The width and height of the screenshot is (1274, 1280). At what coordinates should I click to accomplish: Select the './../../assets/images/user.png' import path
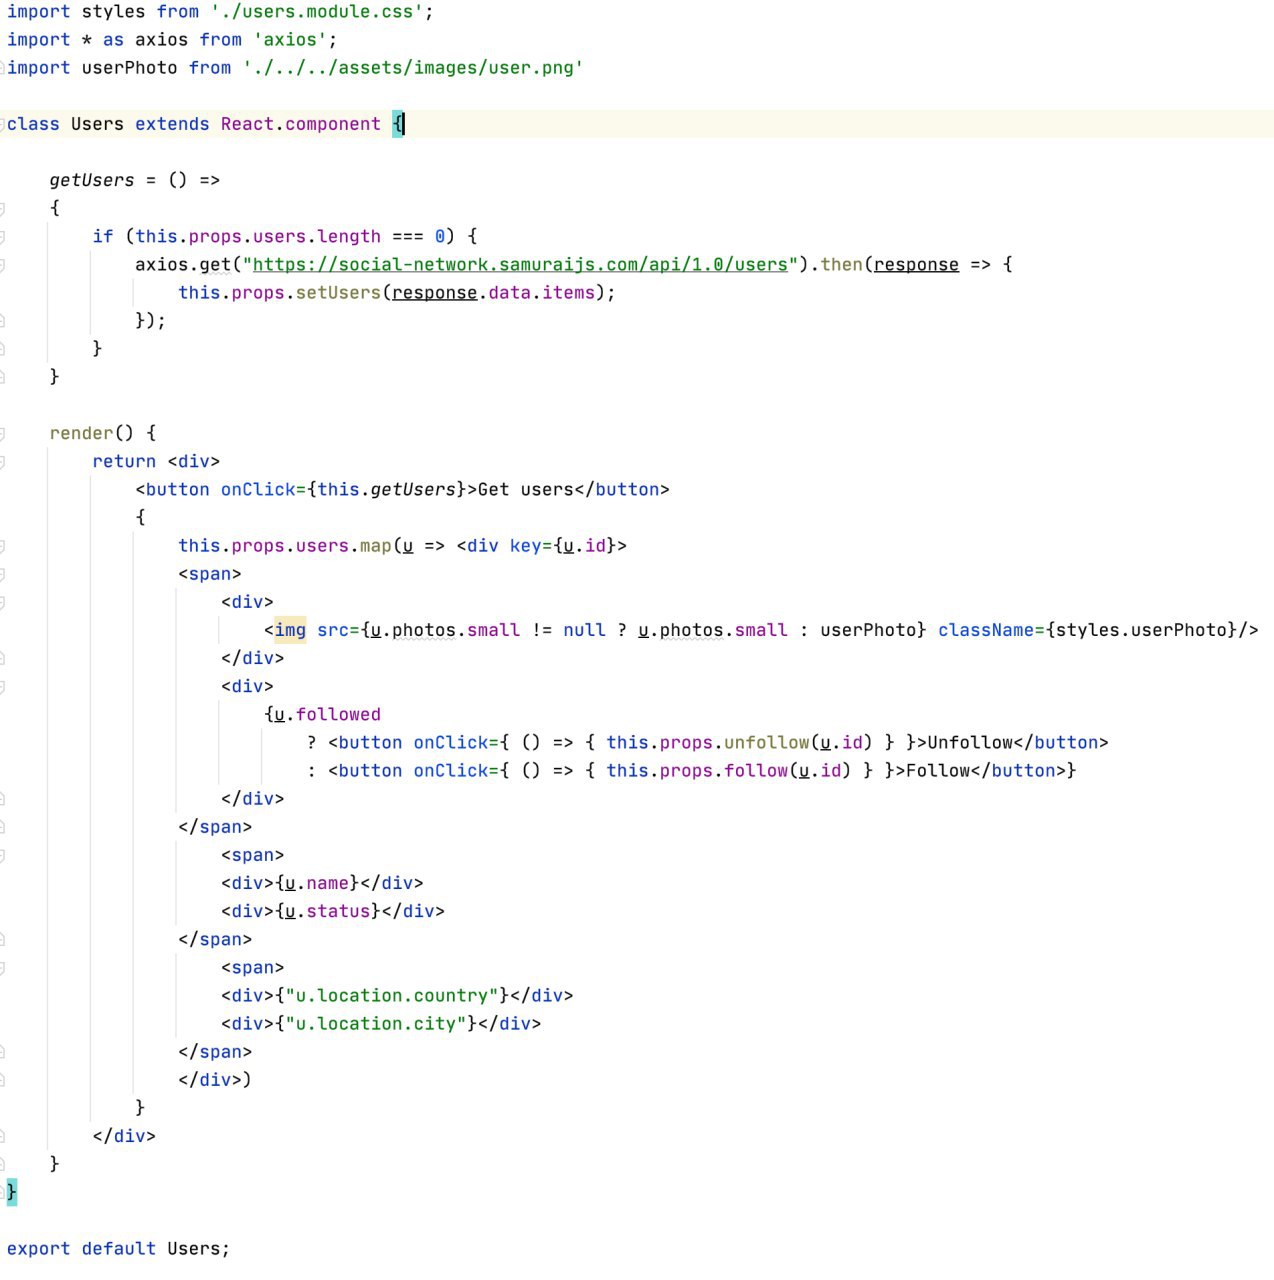point(413,67)
